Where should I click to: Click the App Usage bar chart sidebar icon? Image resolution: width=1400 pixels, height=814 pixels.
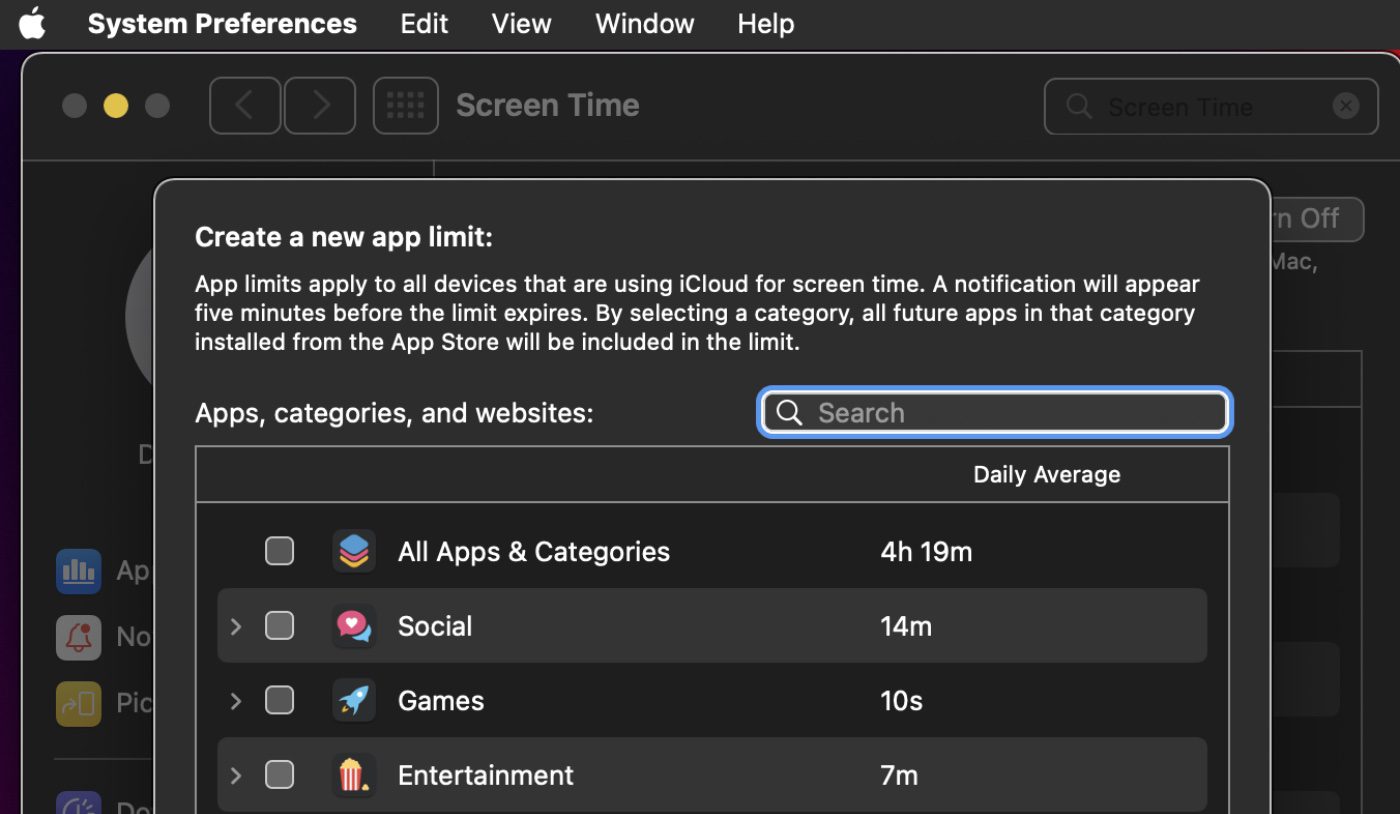(78, 571)
